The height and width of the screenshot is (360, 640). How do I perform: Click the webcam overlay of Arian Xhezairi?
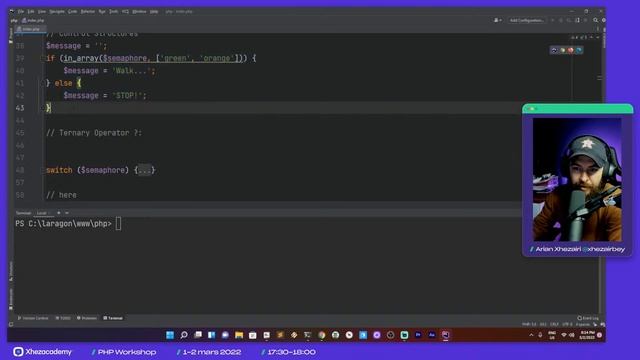click(x=577, y=180)
